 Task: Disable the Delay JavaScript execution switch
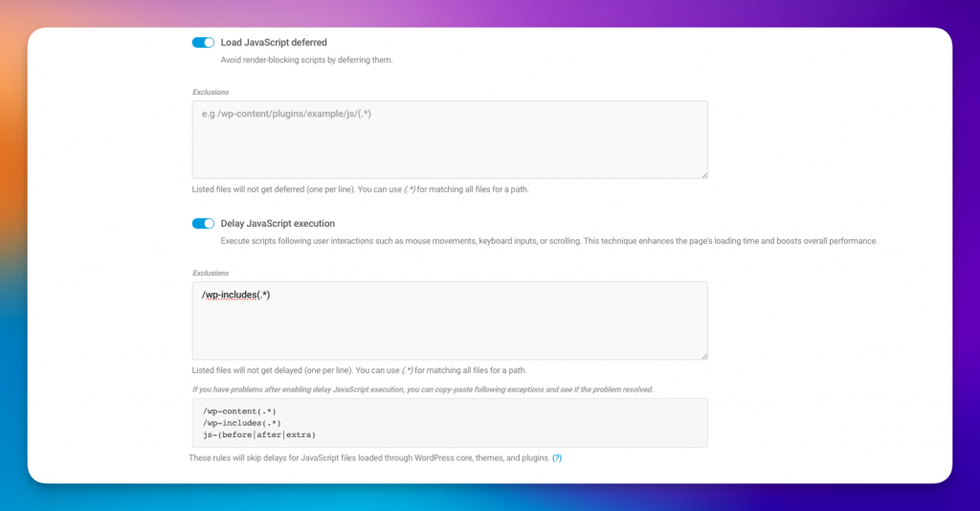pos(203,224)
